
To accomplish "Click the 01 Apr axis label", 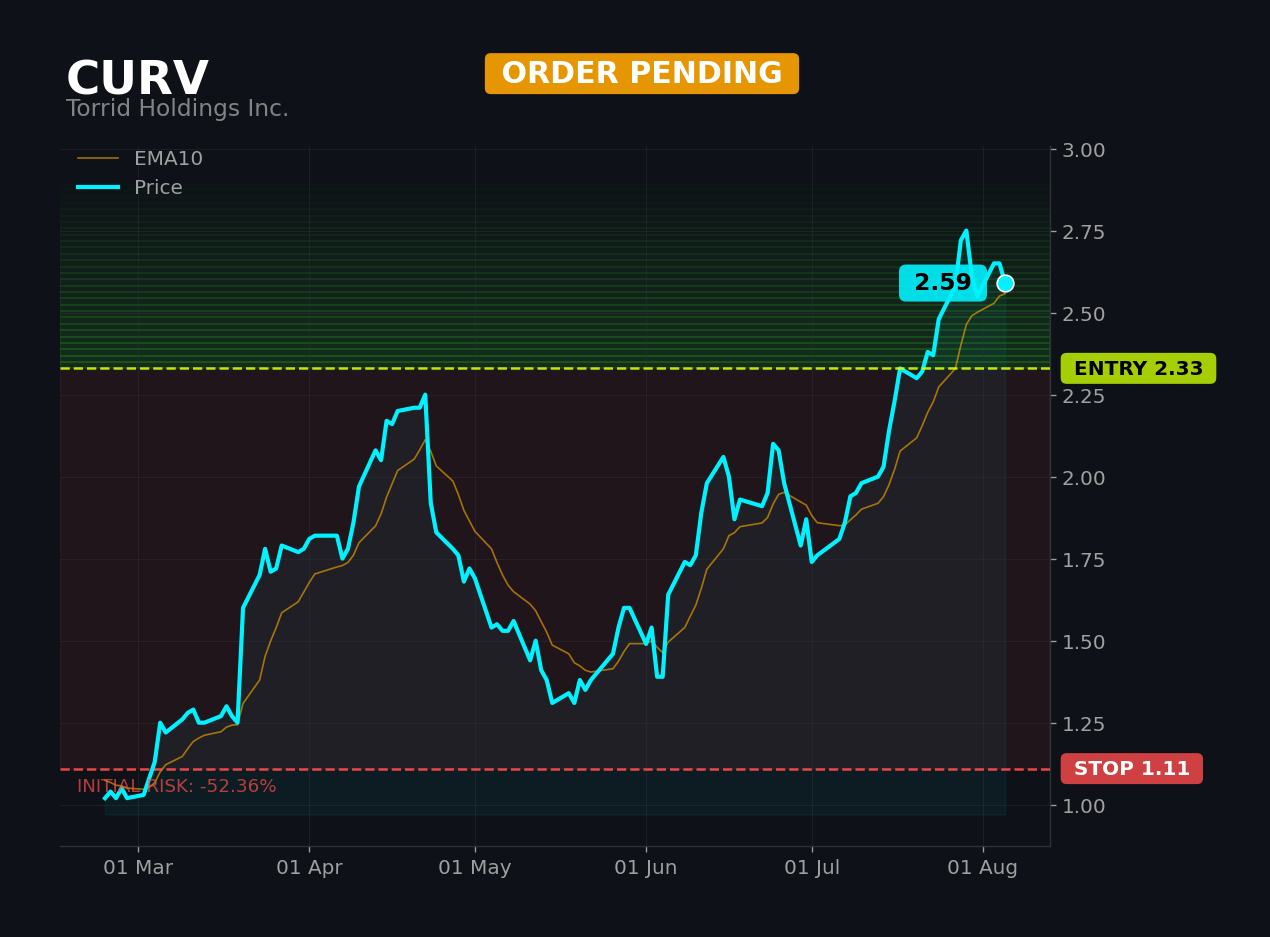I will (309, 868).
